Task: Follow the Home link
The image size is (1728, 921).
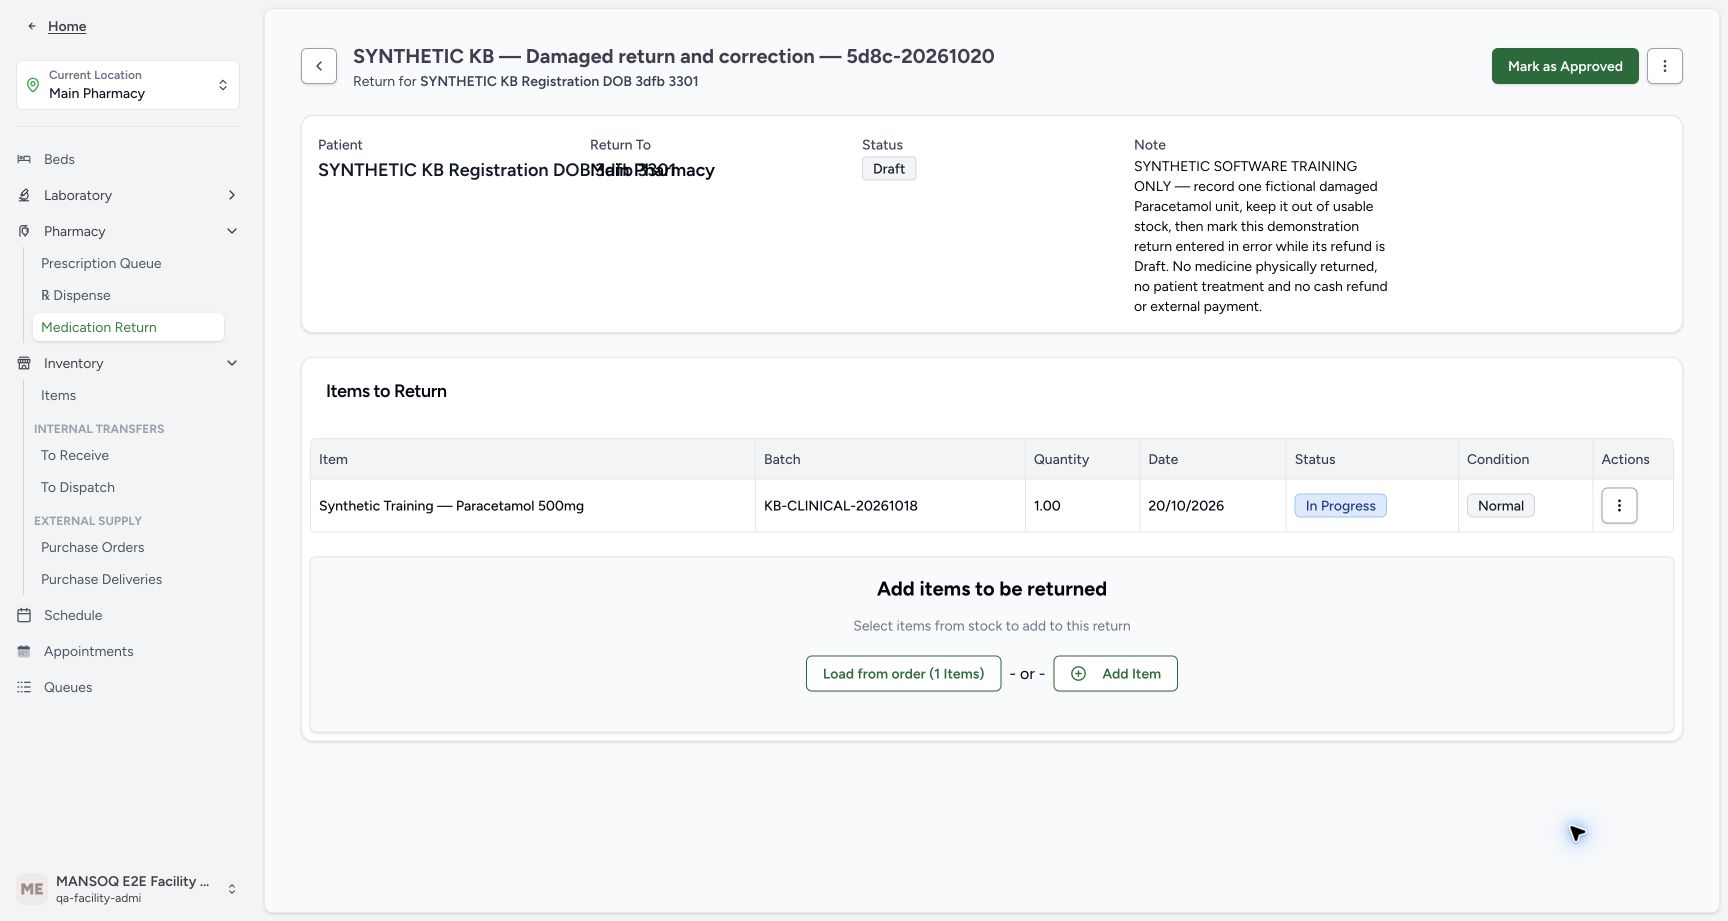Action: [x=67, y=26]
